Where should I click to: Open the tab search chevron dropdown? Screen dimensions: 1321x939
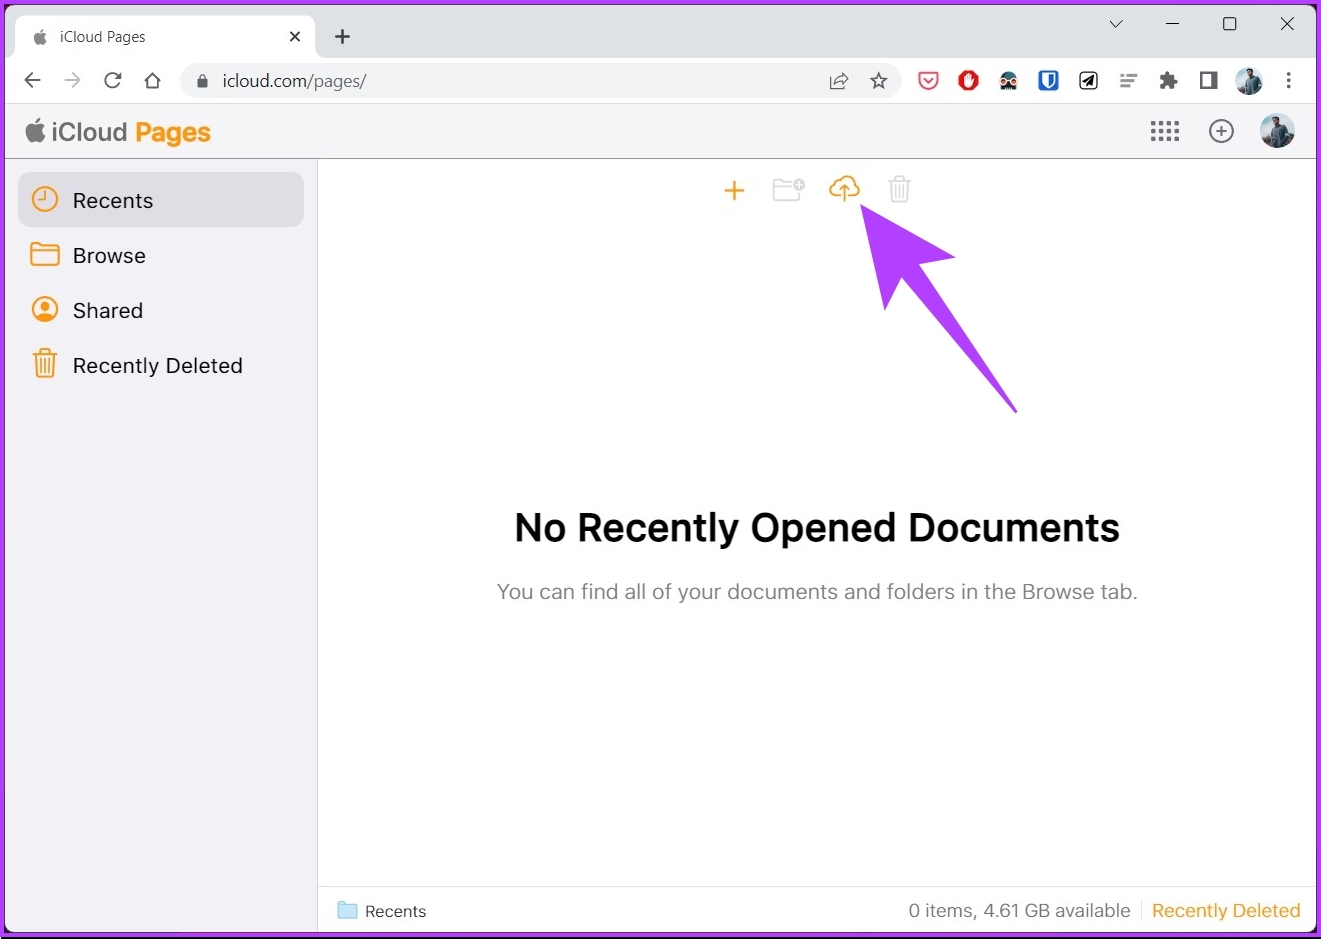(1116, 24)
